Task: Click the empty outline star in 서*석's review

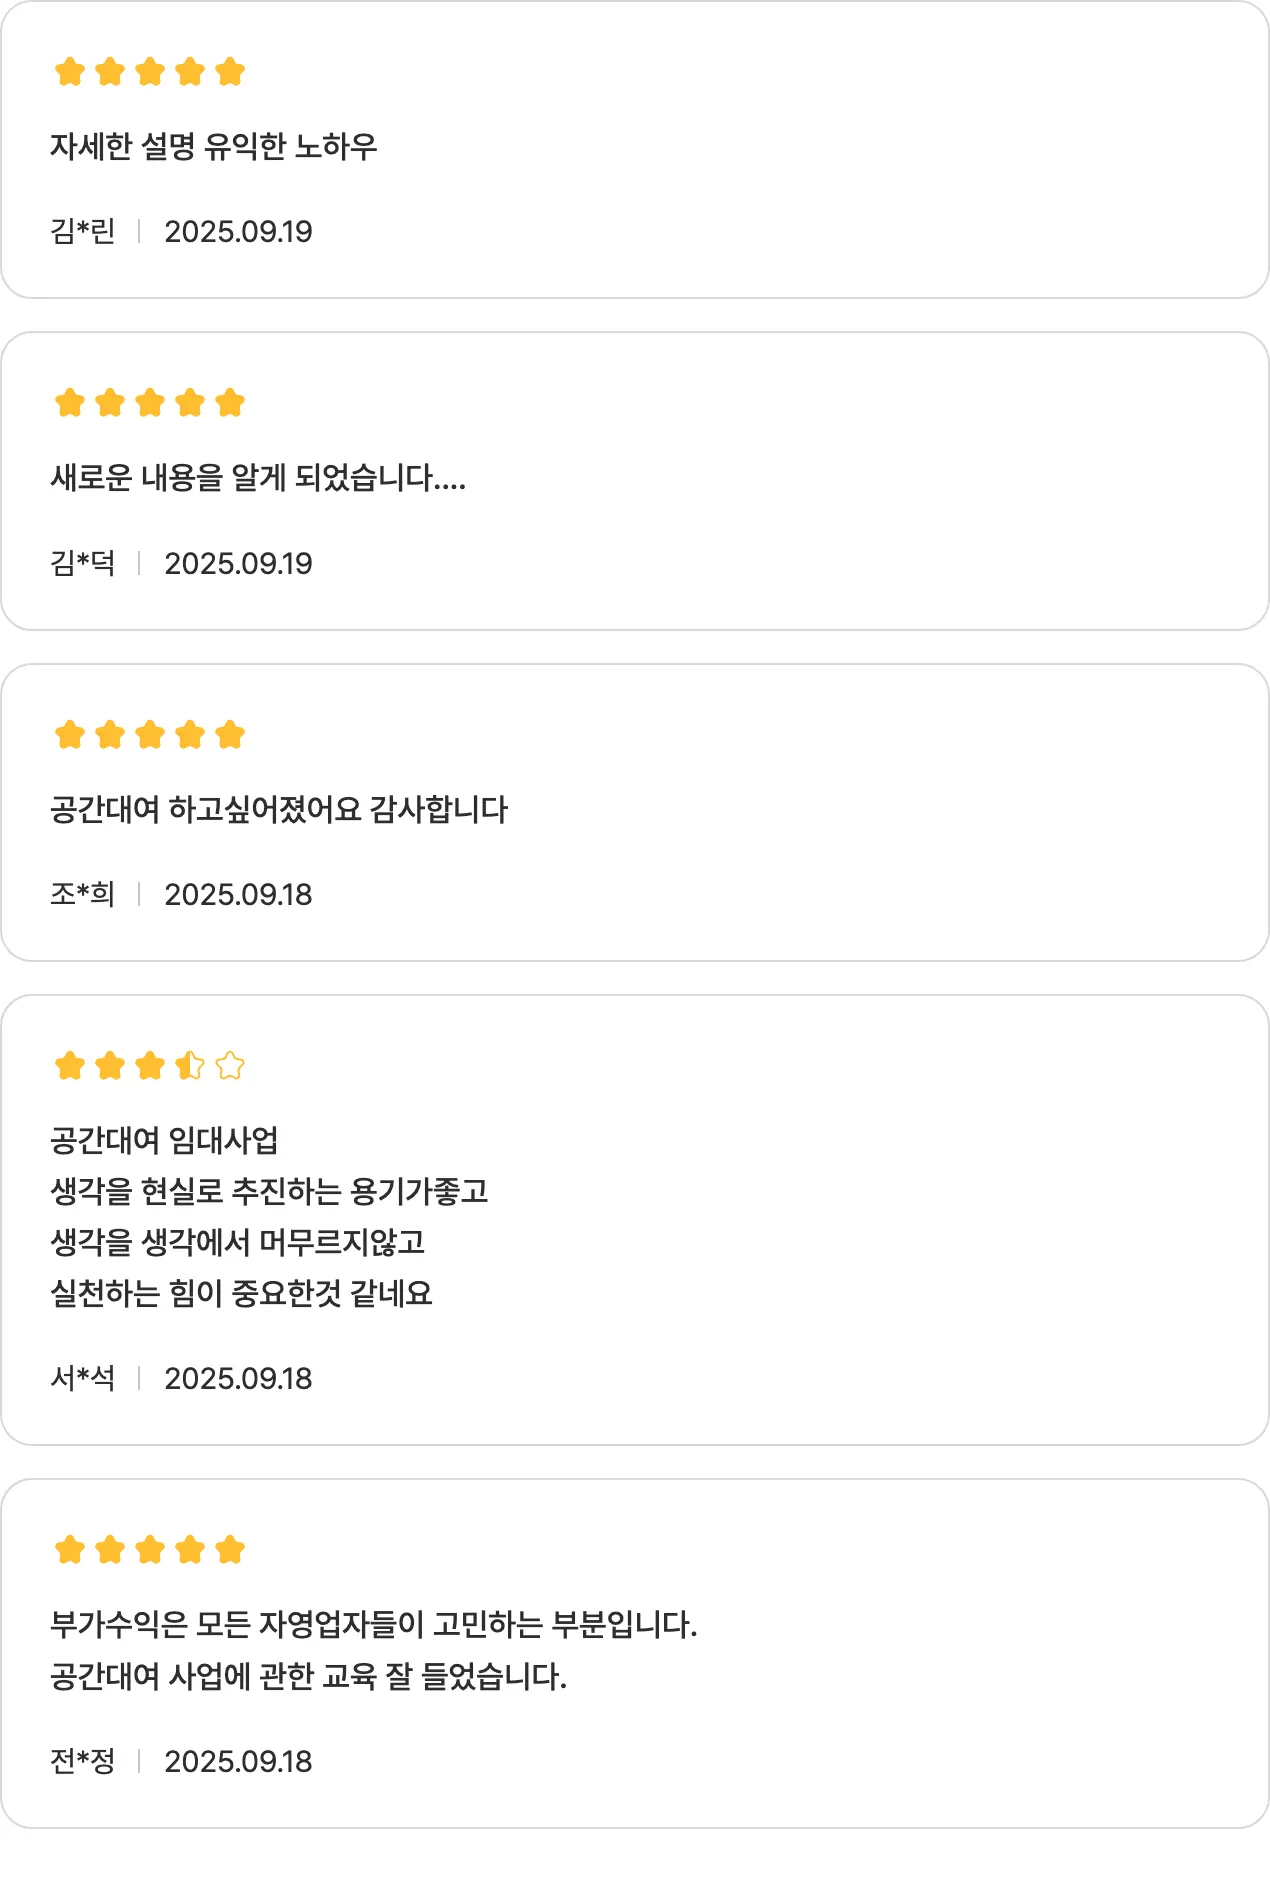Action: (x=230, y=1066)
